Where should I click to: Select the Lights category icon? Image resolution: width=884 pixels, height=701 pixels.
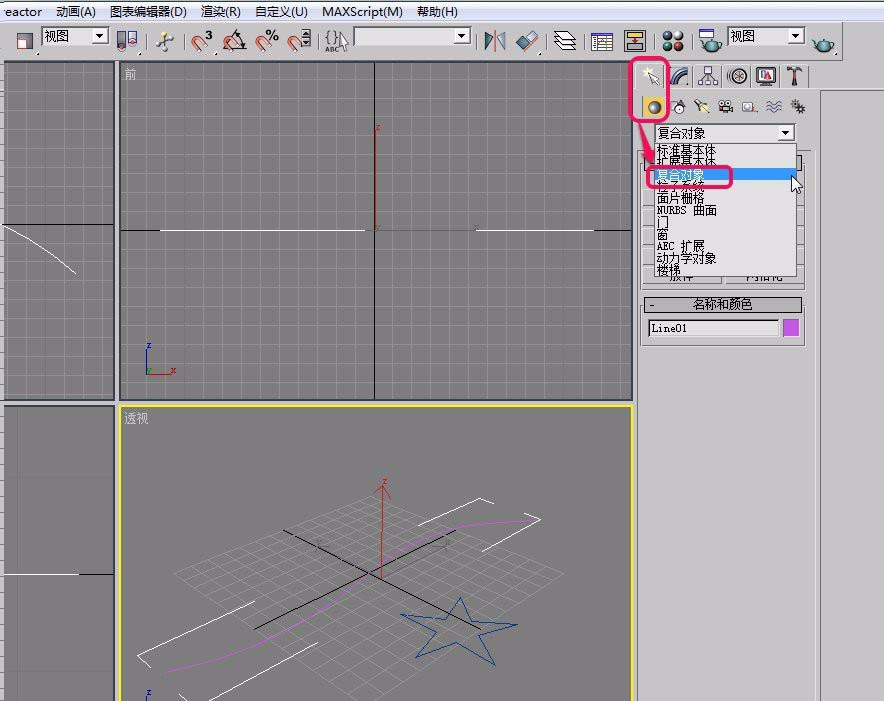pyautogui.click(x=702, y=107)
